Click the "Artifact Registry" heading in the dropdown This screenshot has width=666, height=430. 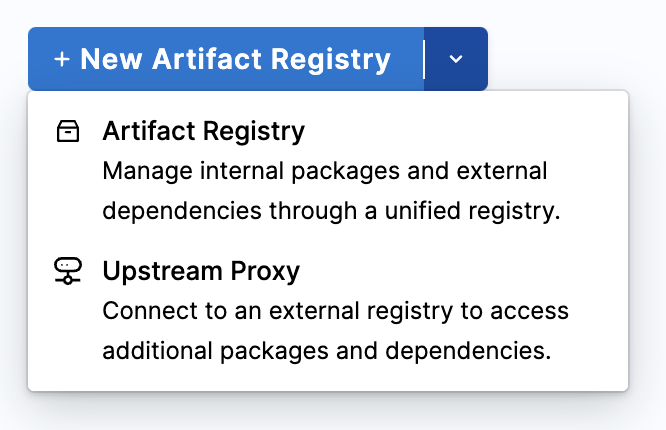coord(203,131)
